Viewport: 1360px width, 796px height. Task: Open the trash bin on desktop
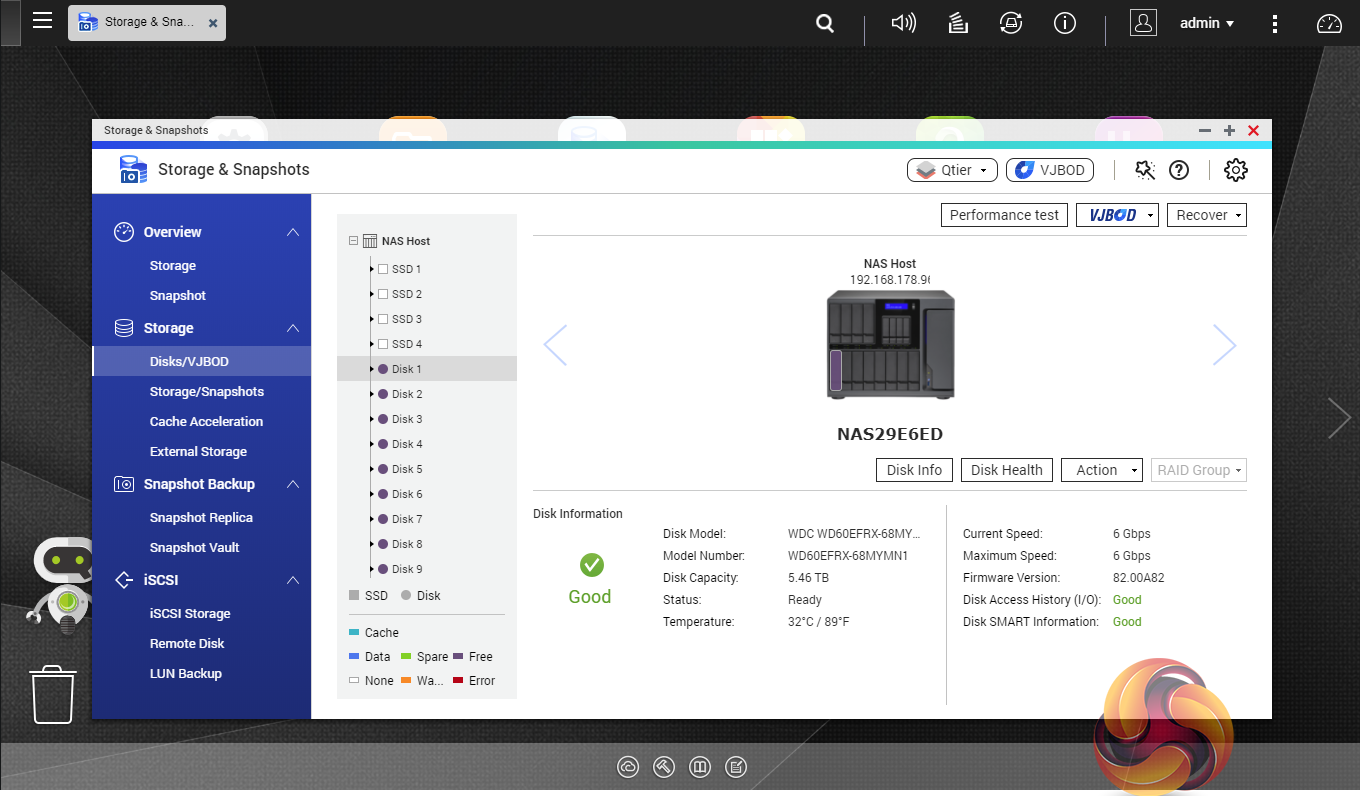[x=53, y=694]
